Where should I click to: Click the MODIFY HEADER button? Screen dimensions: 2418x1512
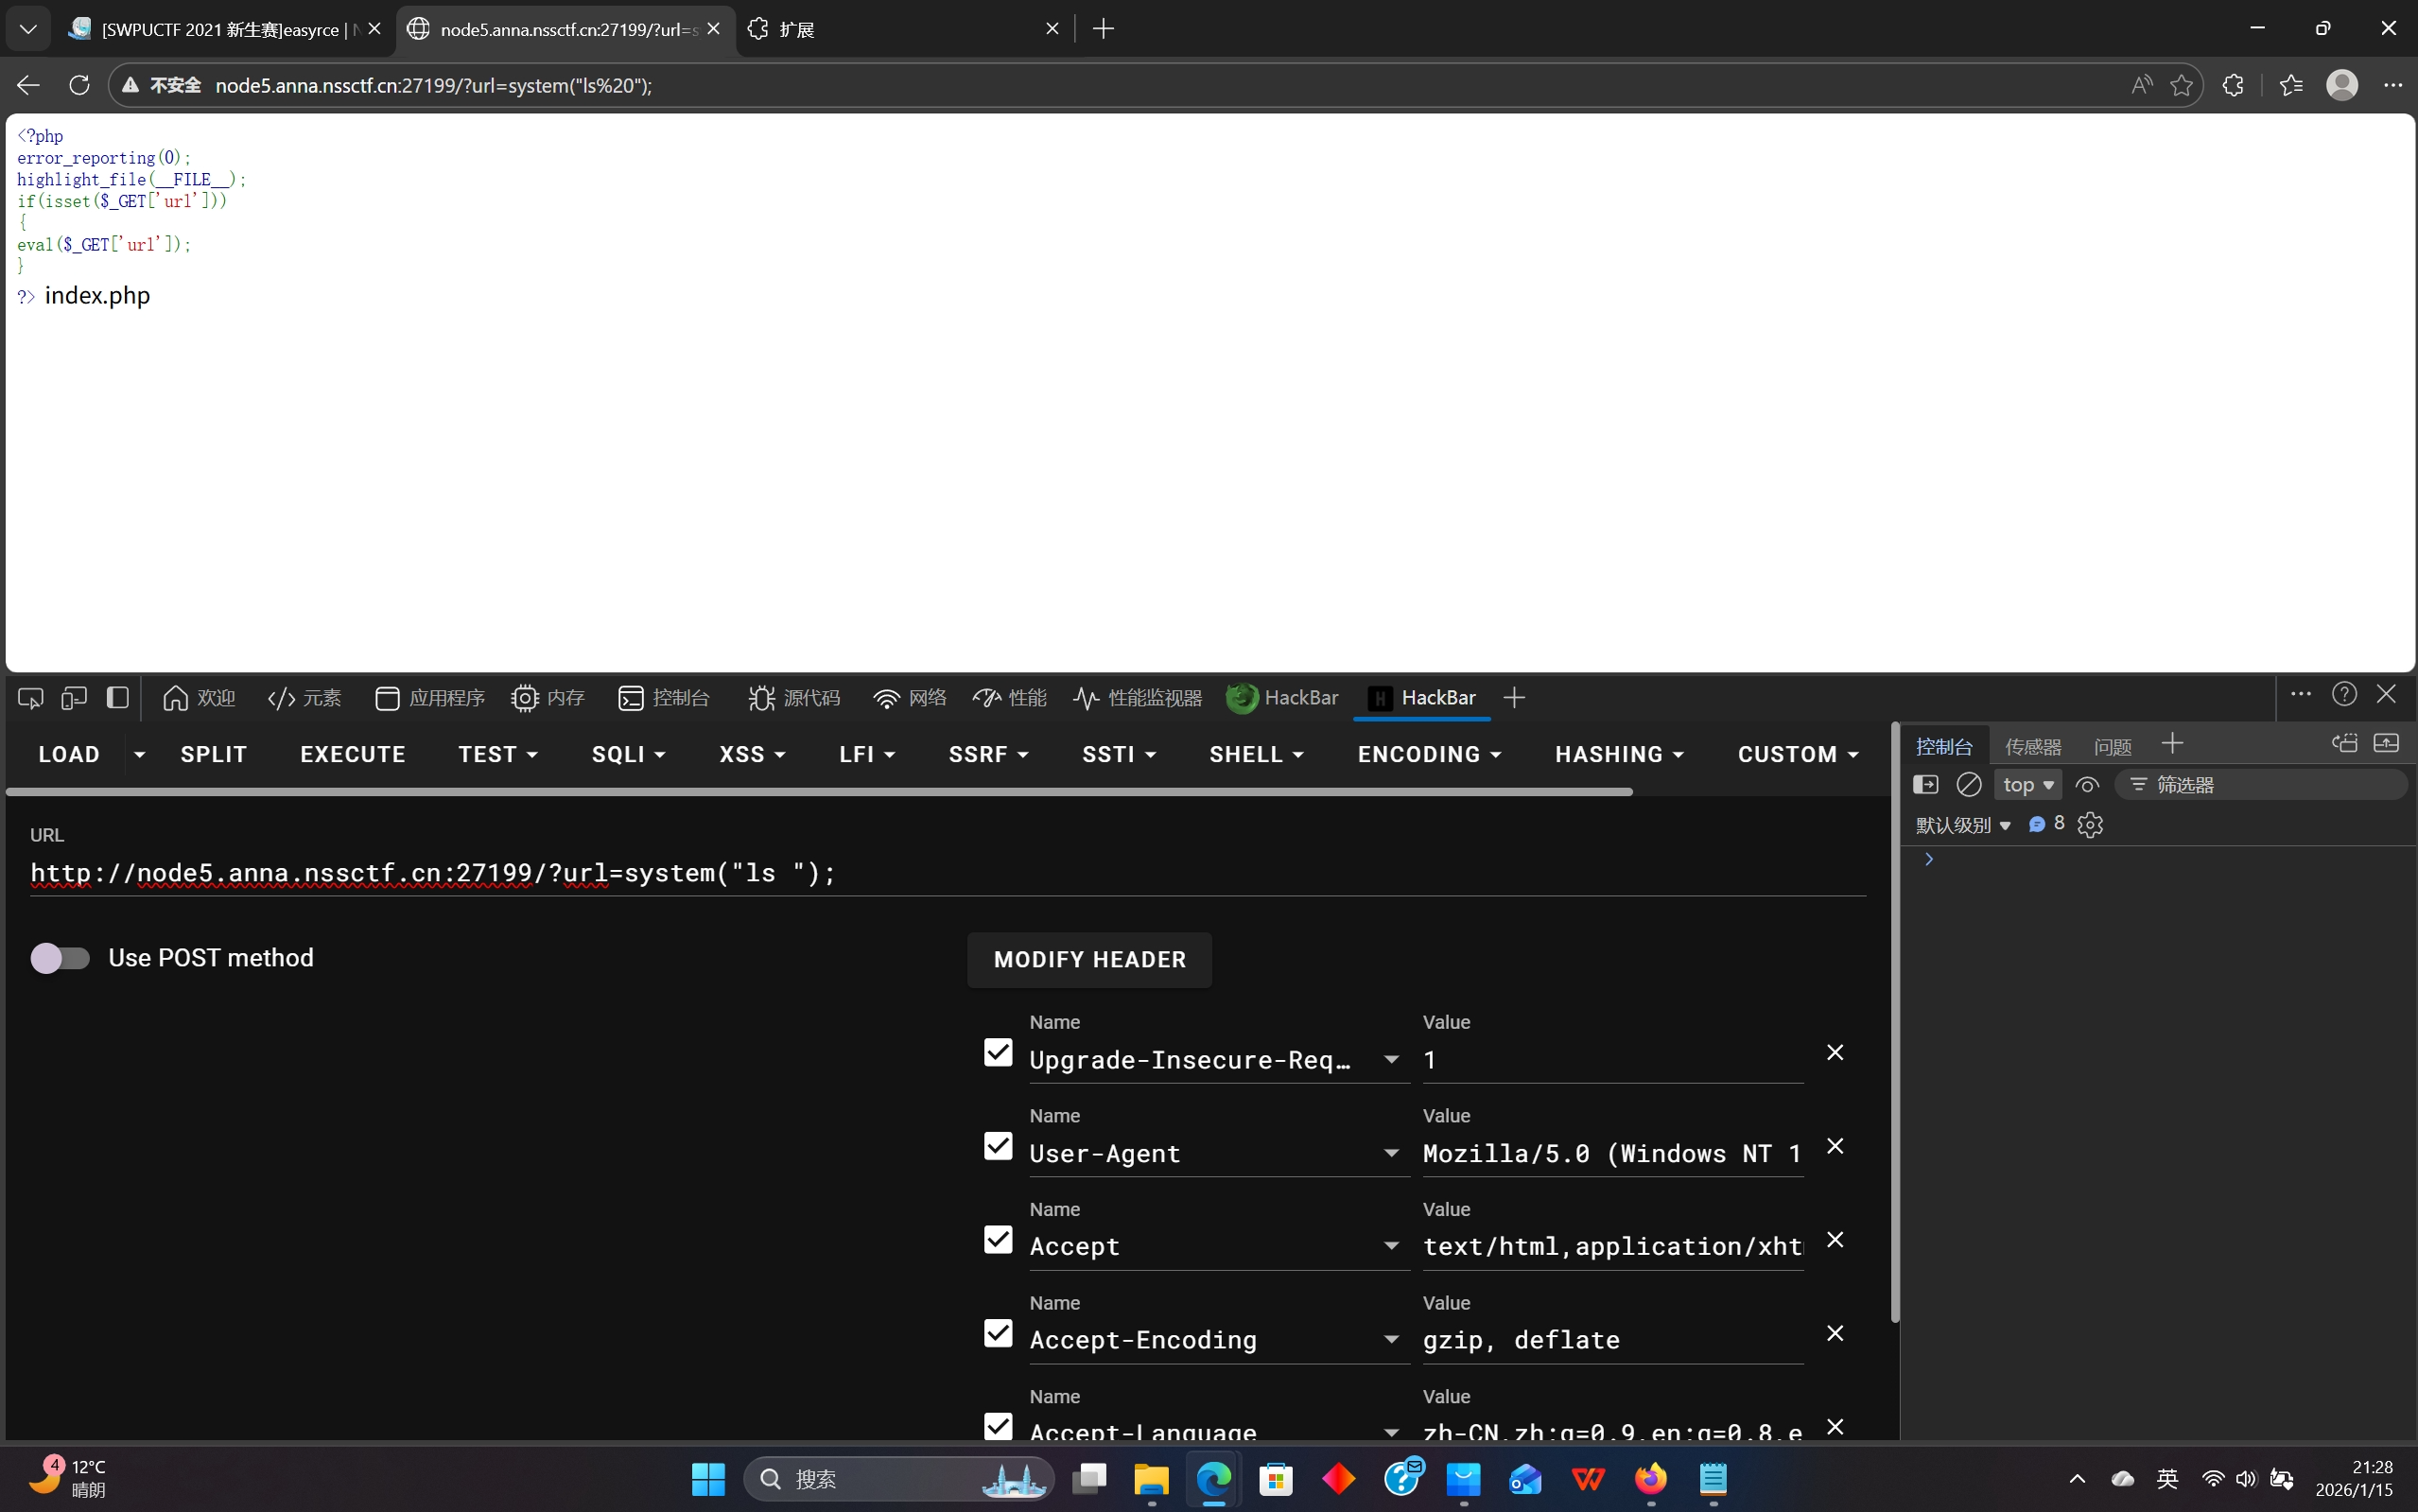click(x=1089, y=959)
